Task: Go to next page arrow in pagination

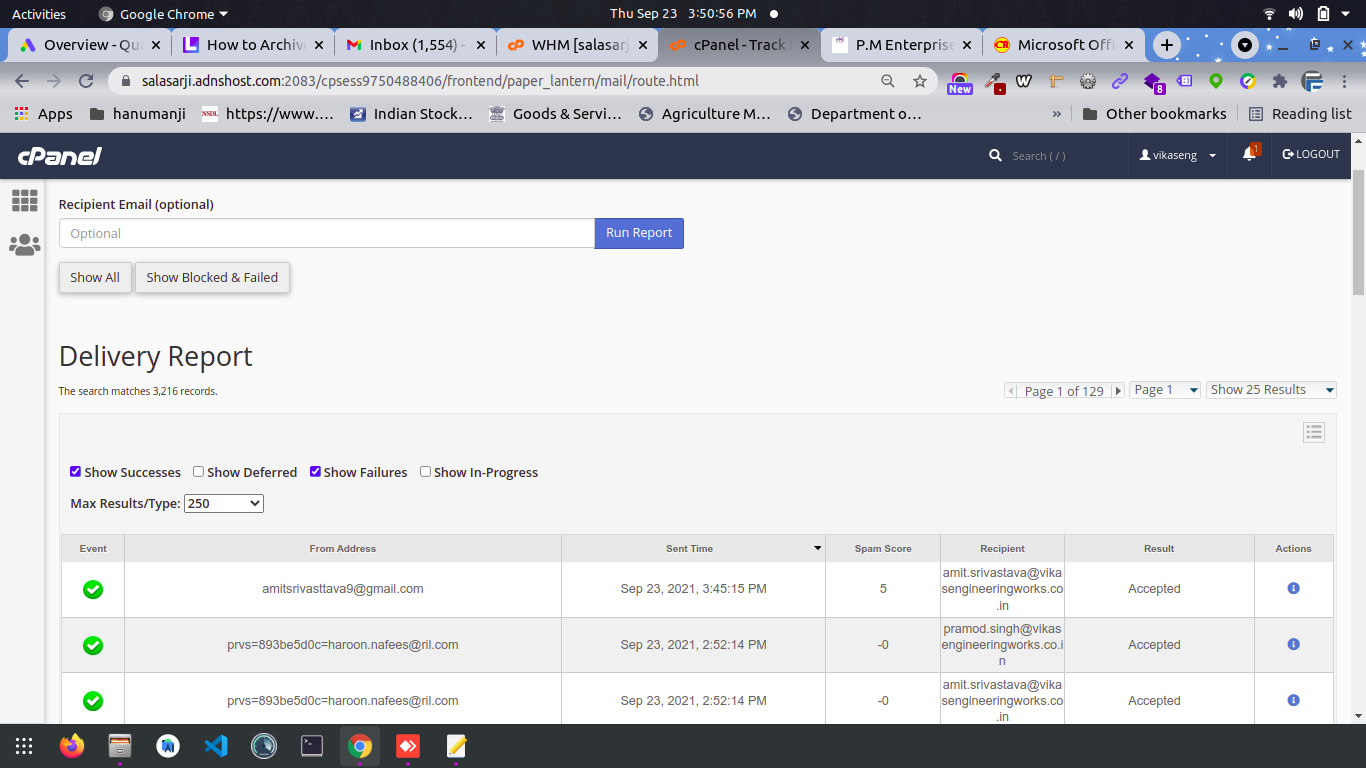Action: [1118, 391]
